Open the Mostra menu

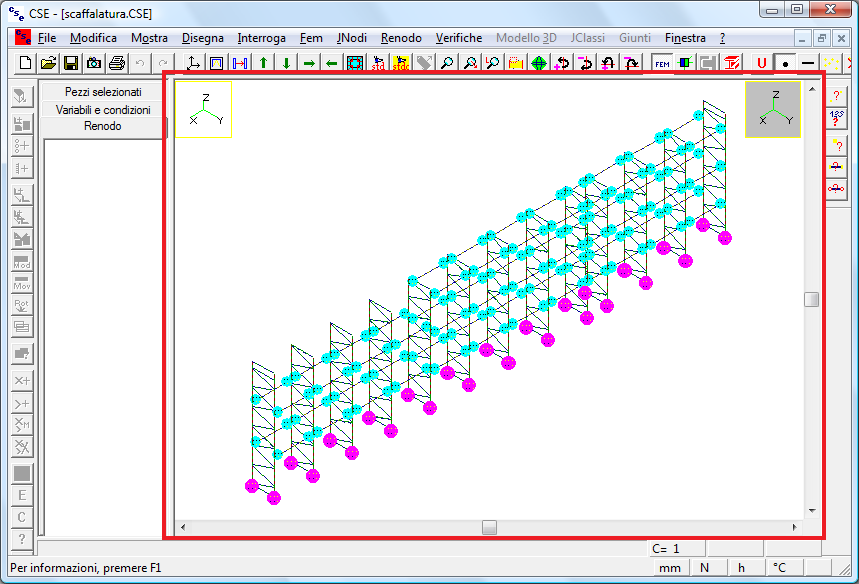149,38
